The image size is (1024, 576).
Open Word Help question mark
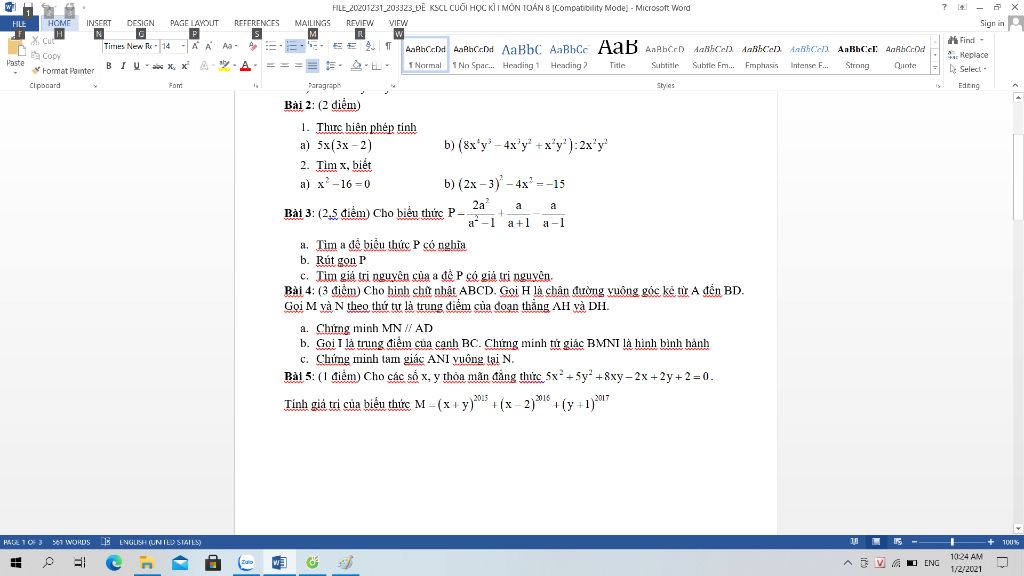click(944, 7)
